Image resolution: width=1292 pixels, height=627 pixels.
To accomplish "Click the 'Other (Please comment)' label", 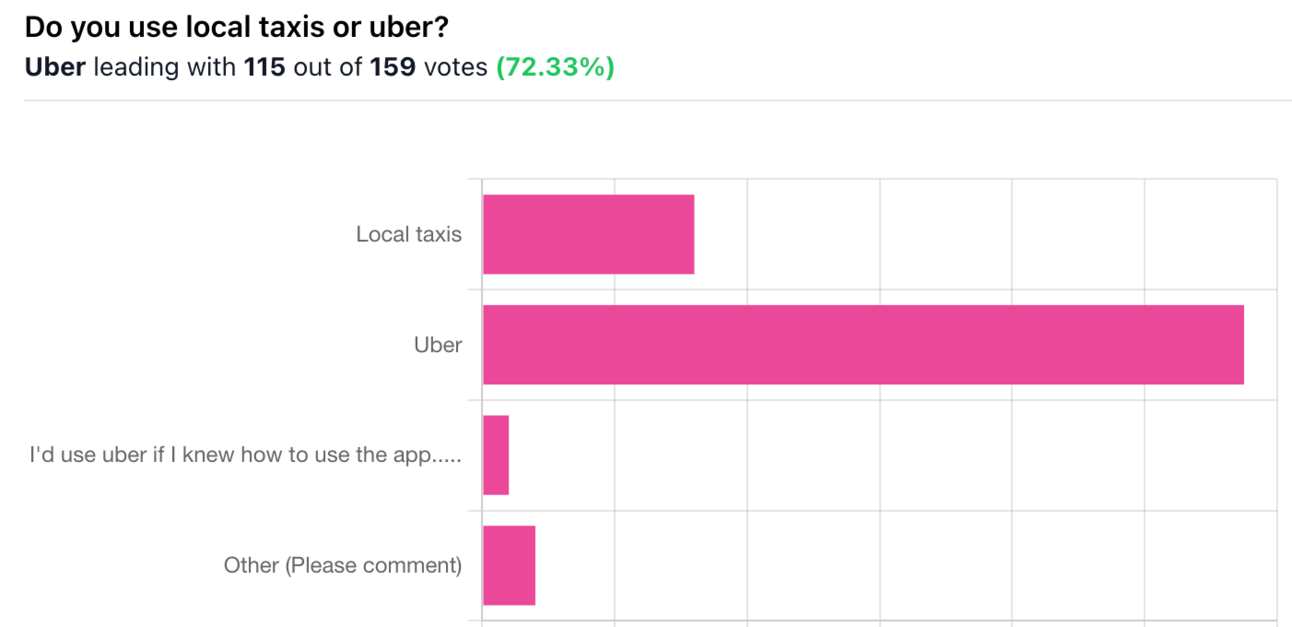I will (343, 565).
